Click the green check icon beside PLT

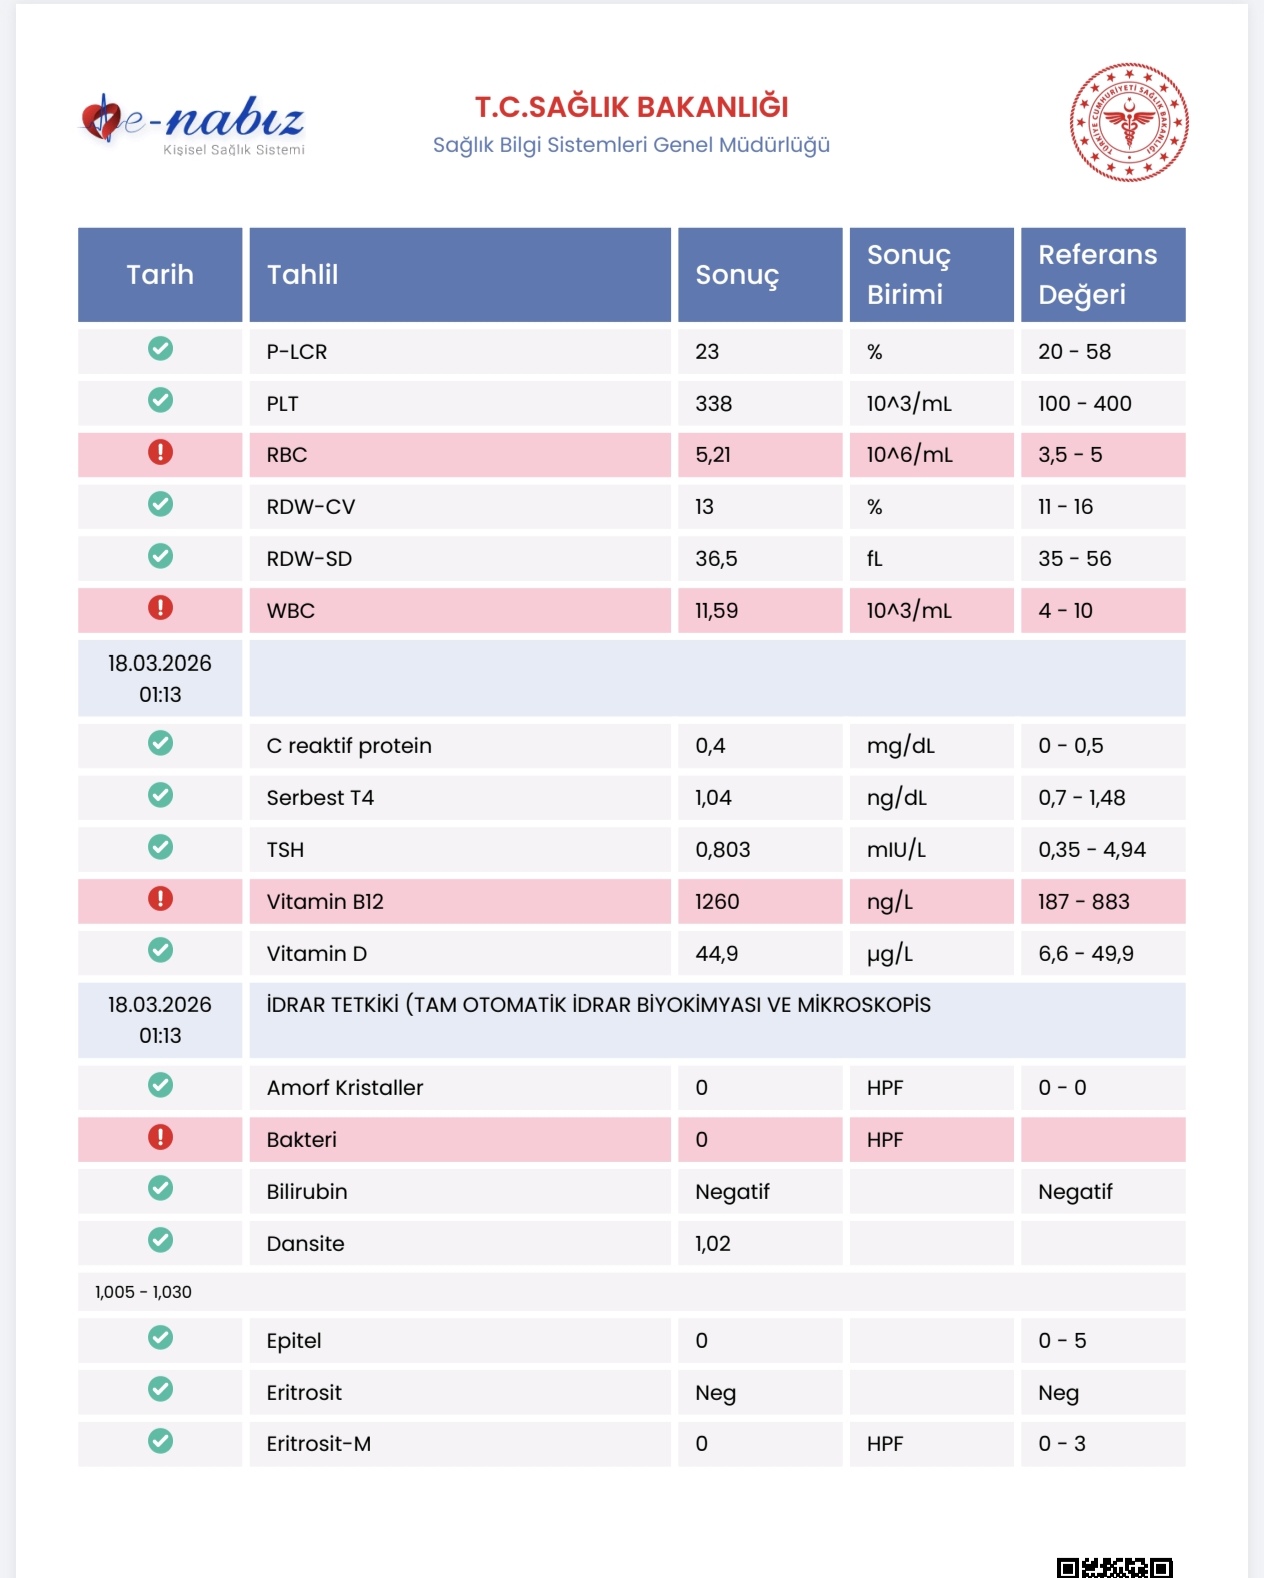click(160, 400)
